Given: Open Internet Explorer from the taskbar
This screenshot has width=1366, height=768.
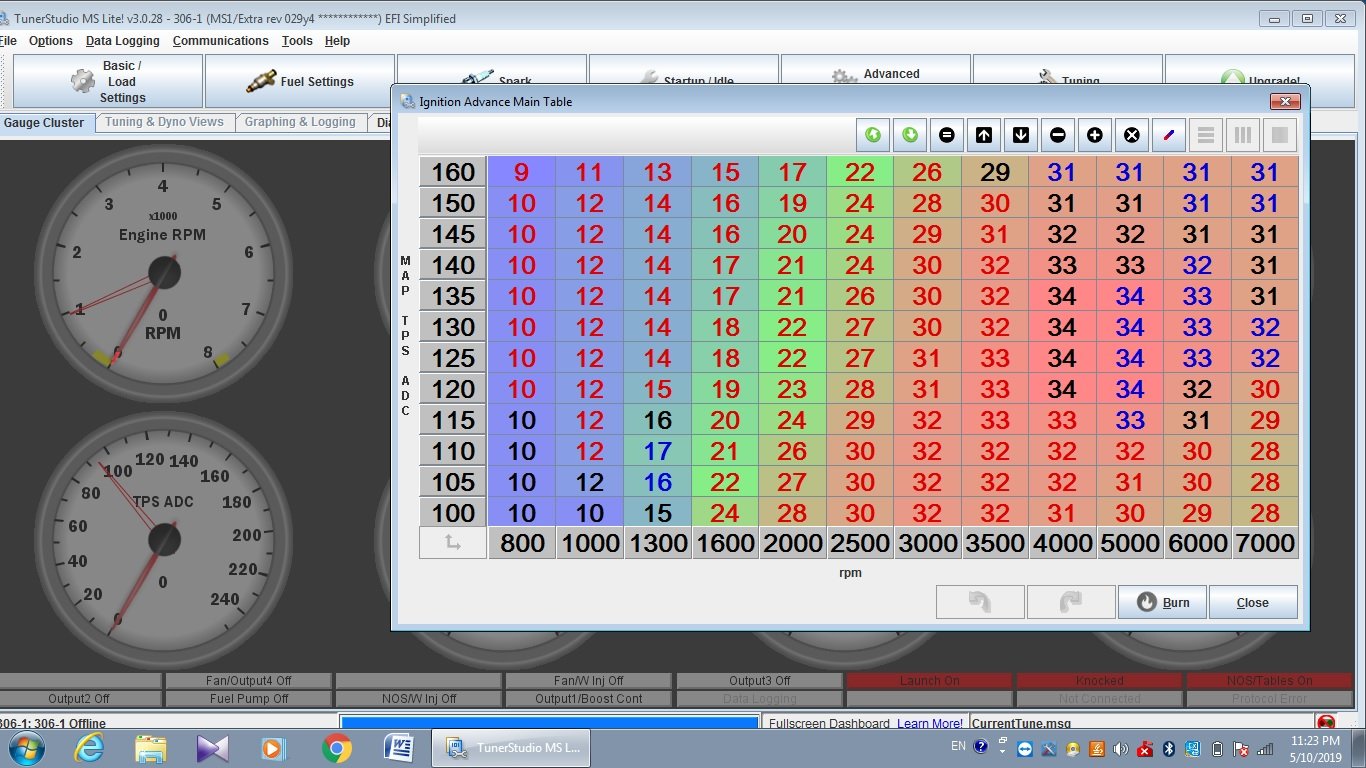Looking at the screenshot, I should click(x=89, y=748).
